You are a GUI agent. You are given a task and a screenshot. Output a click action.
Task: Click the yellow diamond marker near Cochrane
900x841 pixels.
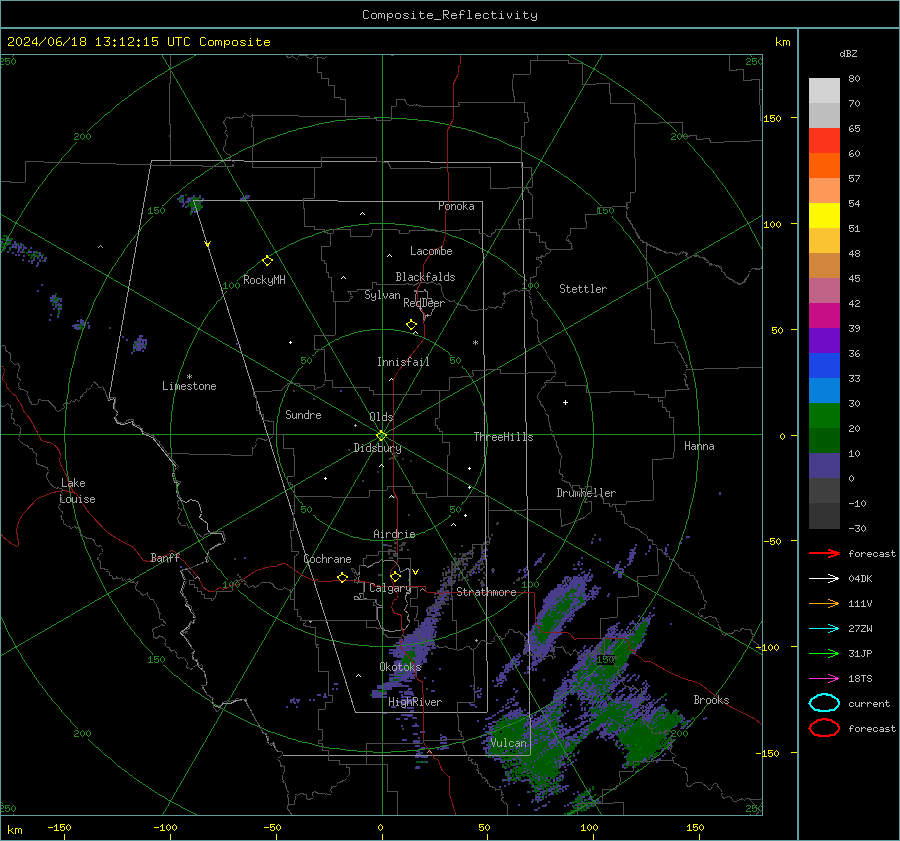pyautogui.click(x=342, y=577)
